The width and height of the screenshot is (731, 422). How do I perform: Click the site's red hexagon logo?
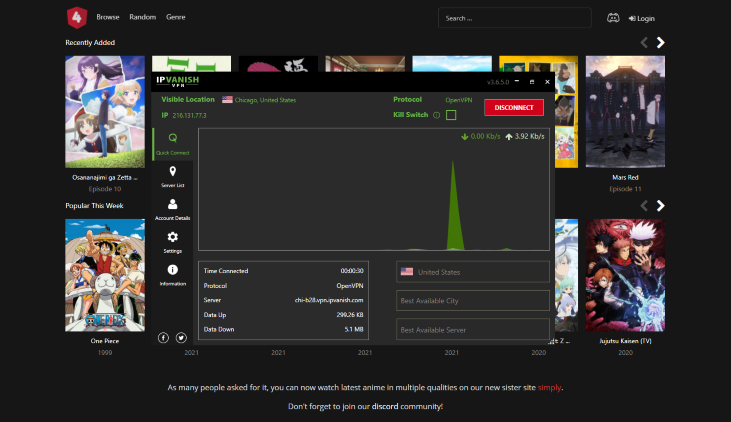[77, 18]
